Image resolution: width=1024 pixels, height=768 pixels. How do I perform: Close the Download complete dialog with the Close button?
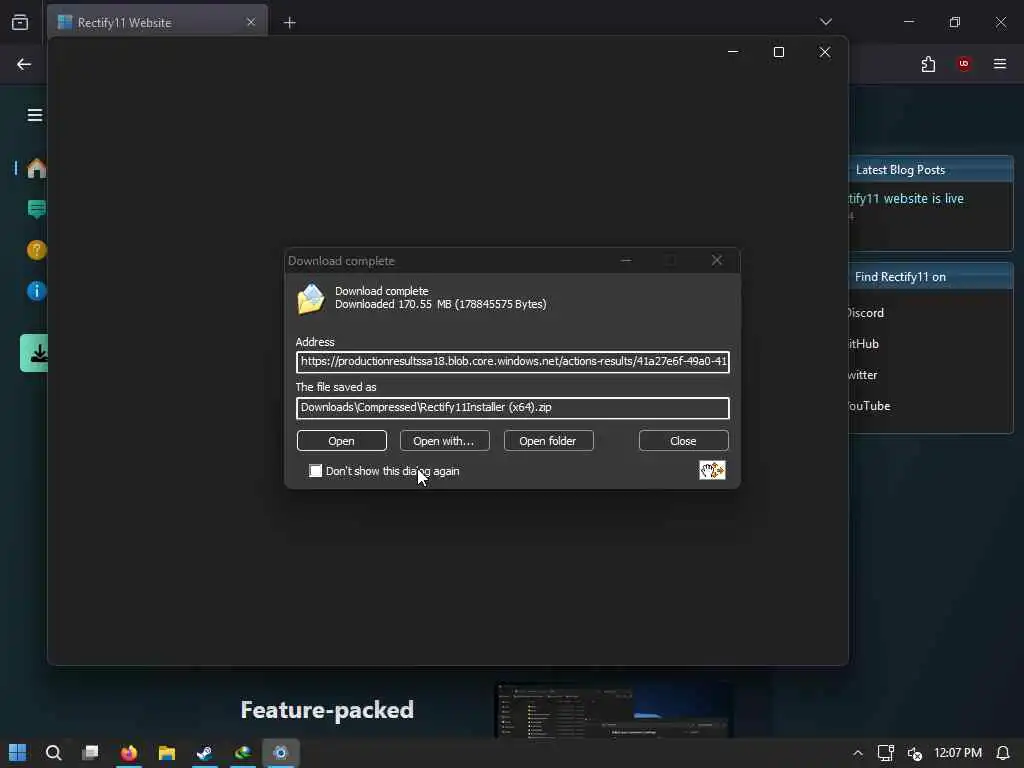click(x=683, y=441)
